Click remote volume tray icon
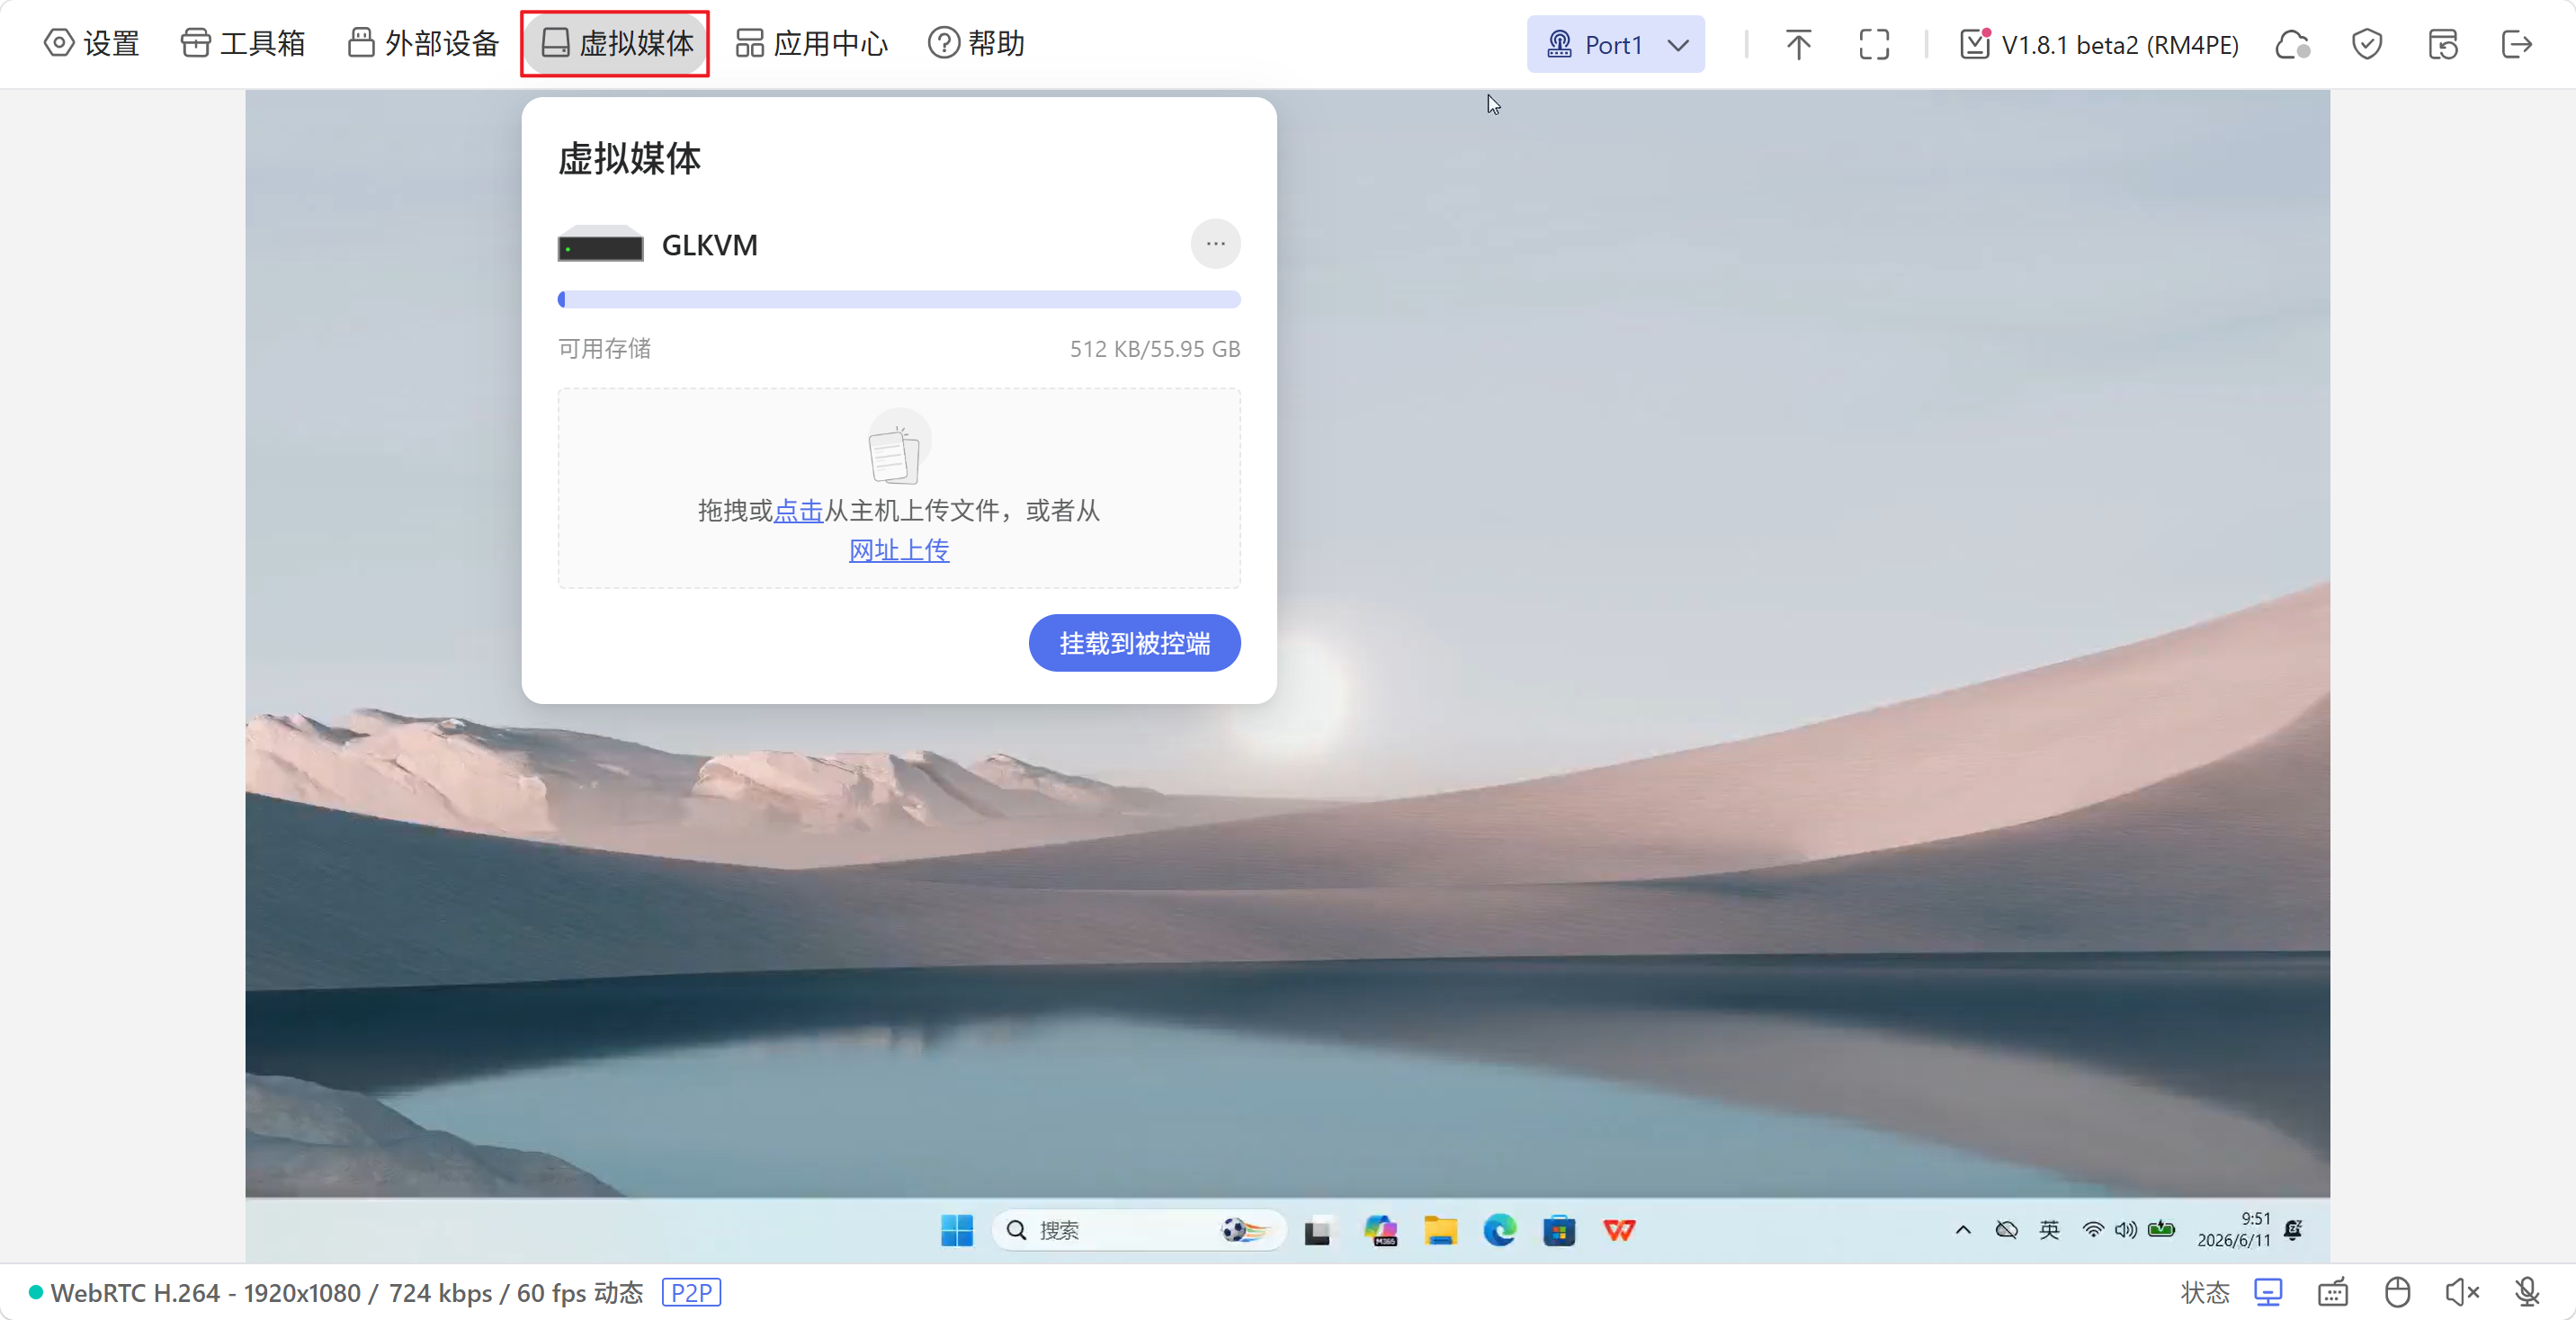The height and width of the screenshot is (1320, 2576). point(2126,1230)
